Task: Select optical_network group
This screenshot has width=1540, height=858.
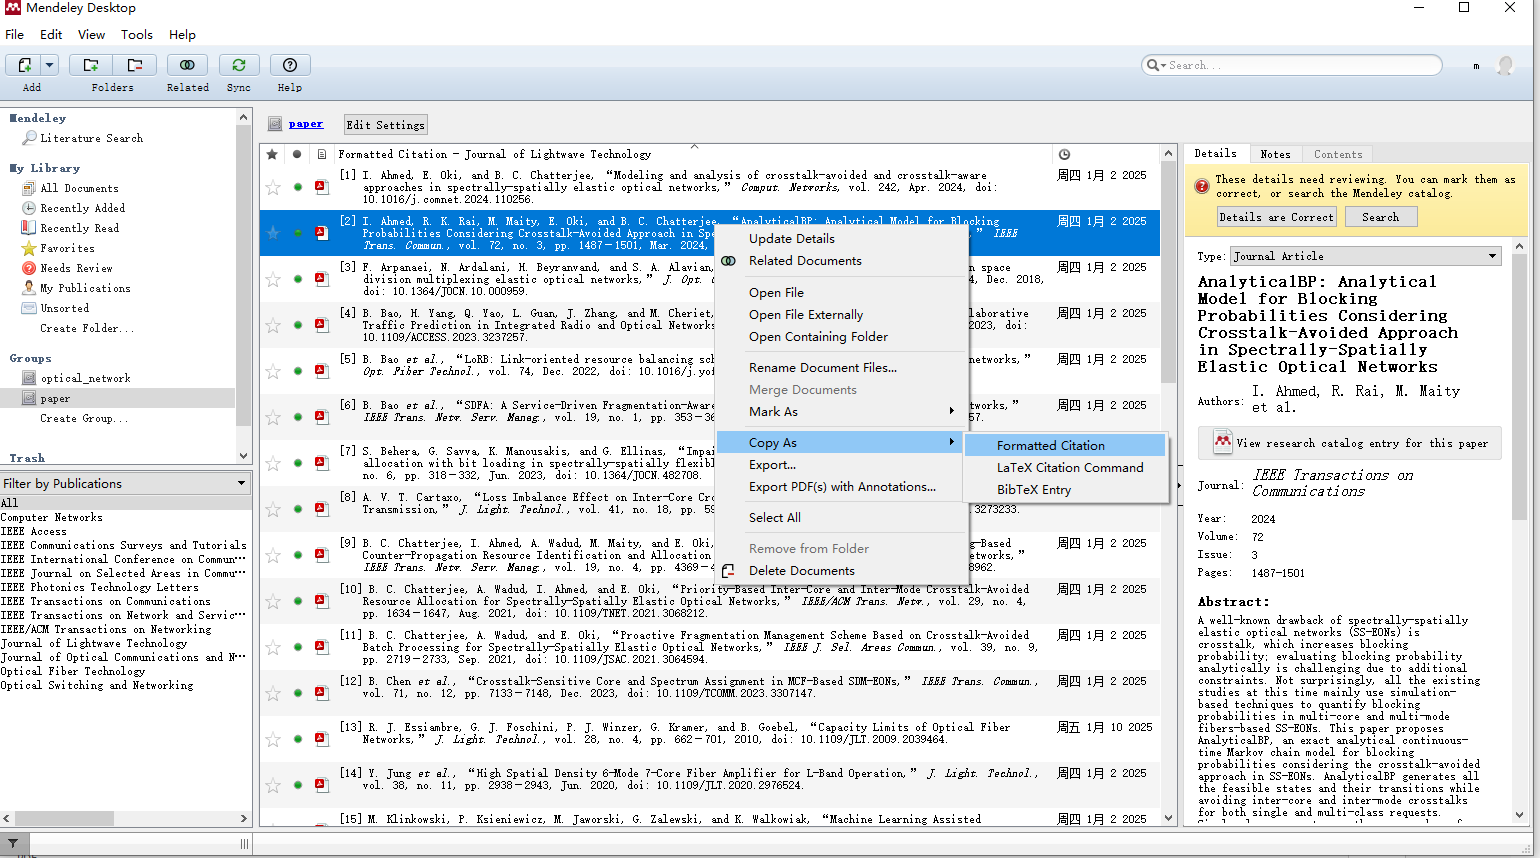Action: tap(85, 378)
